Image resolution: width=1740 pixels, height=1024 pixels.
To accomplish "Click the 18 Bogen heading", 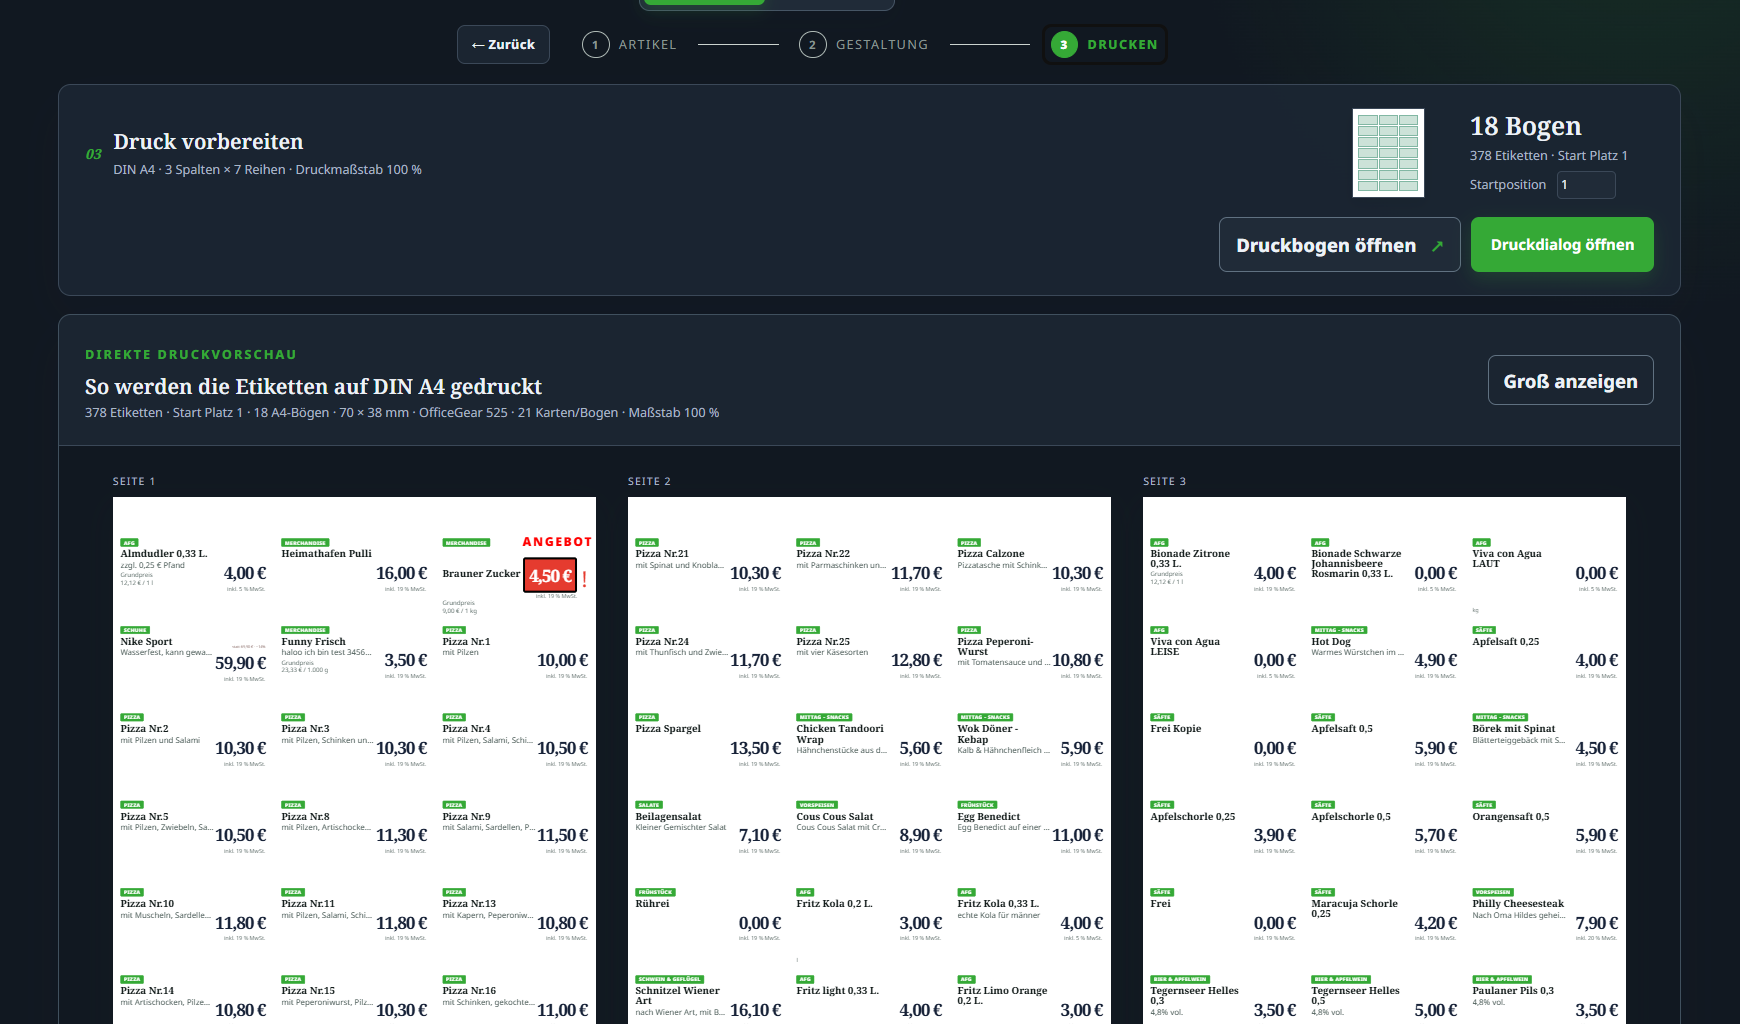I will pos(1525,126).
